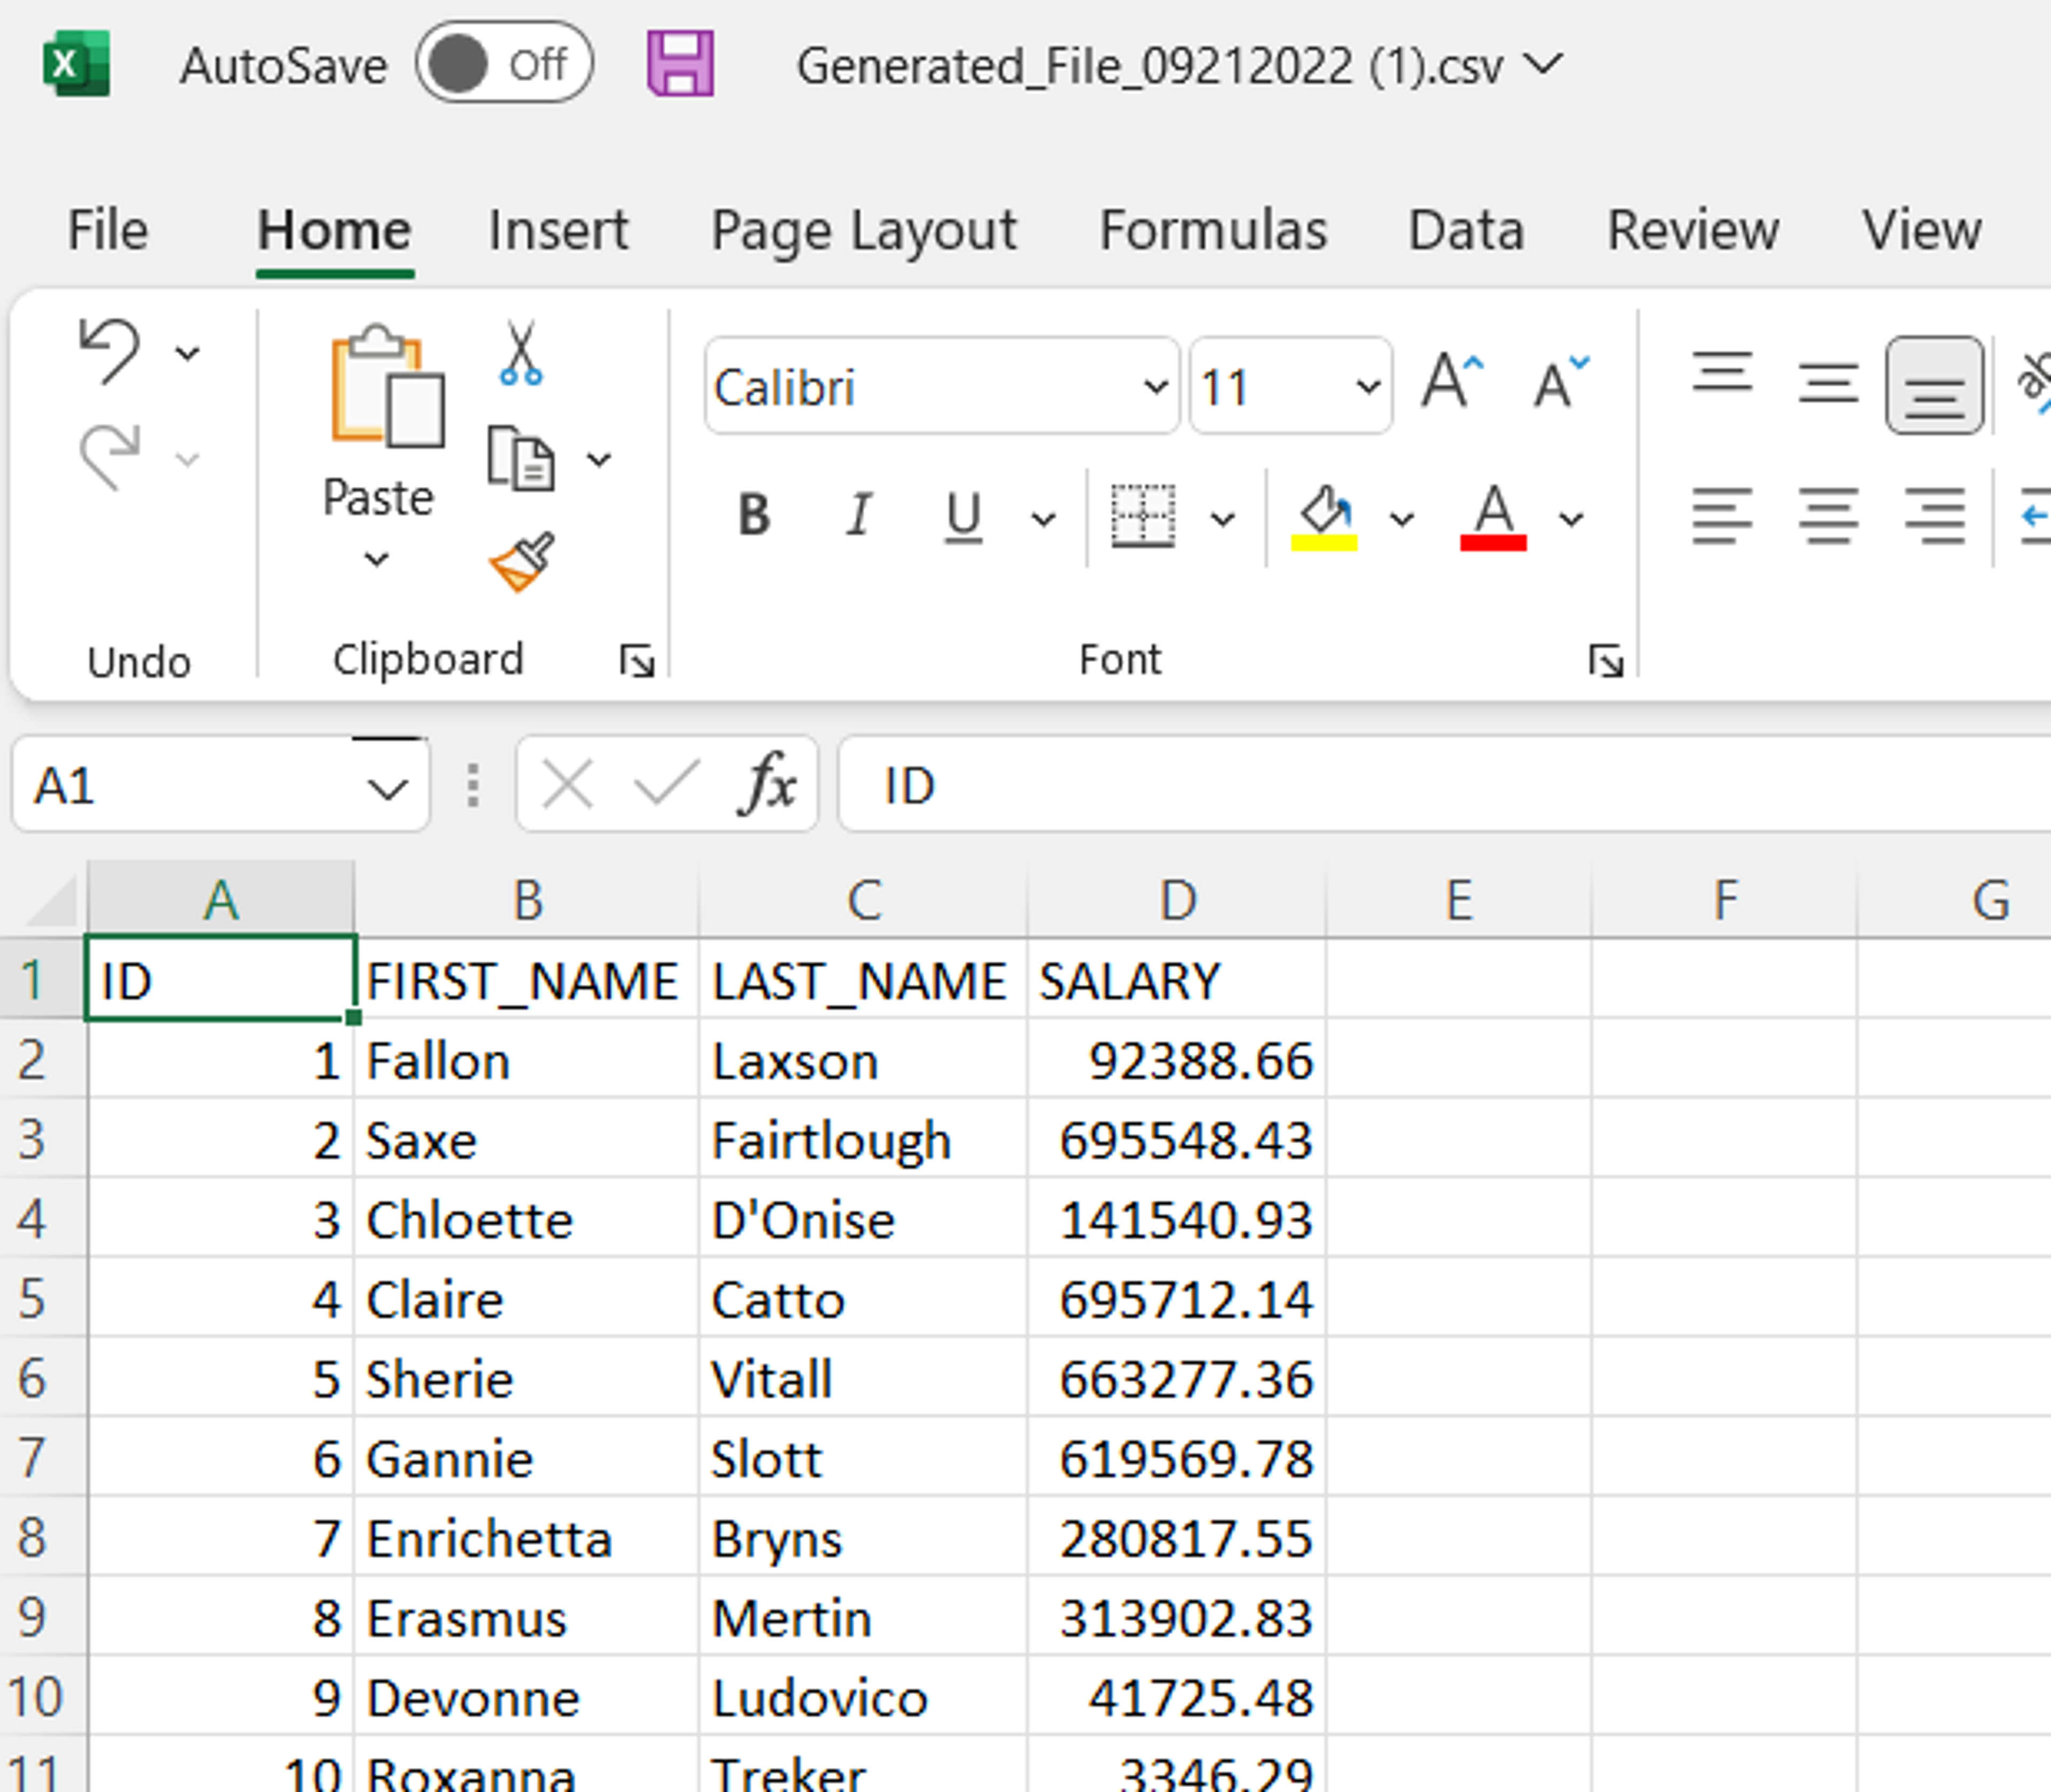
Task: Center text horizontally in the cell
Action: [1828, 516]
